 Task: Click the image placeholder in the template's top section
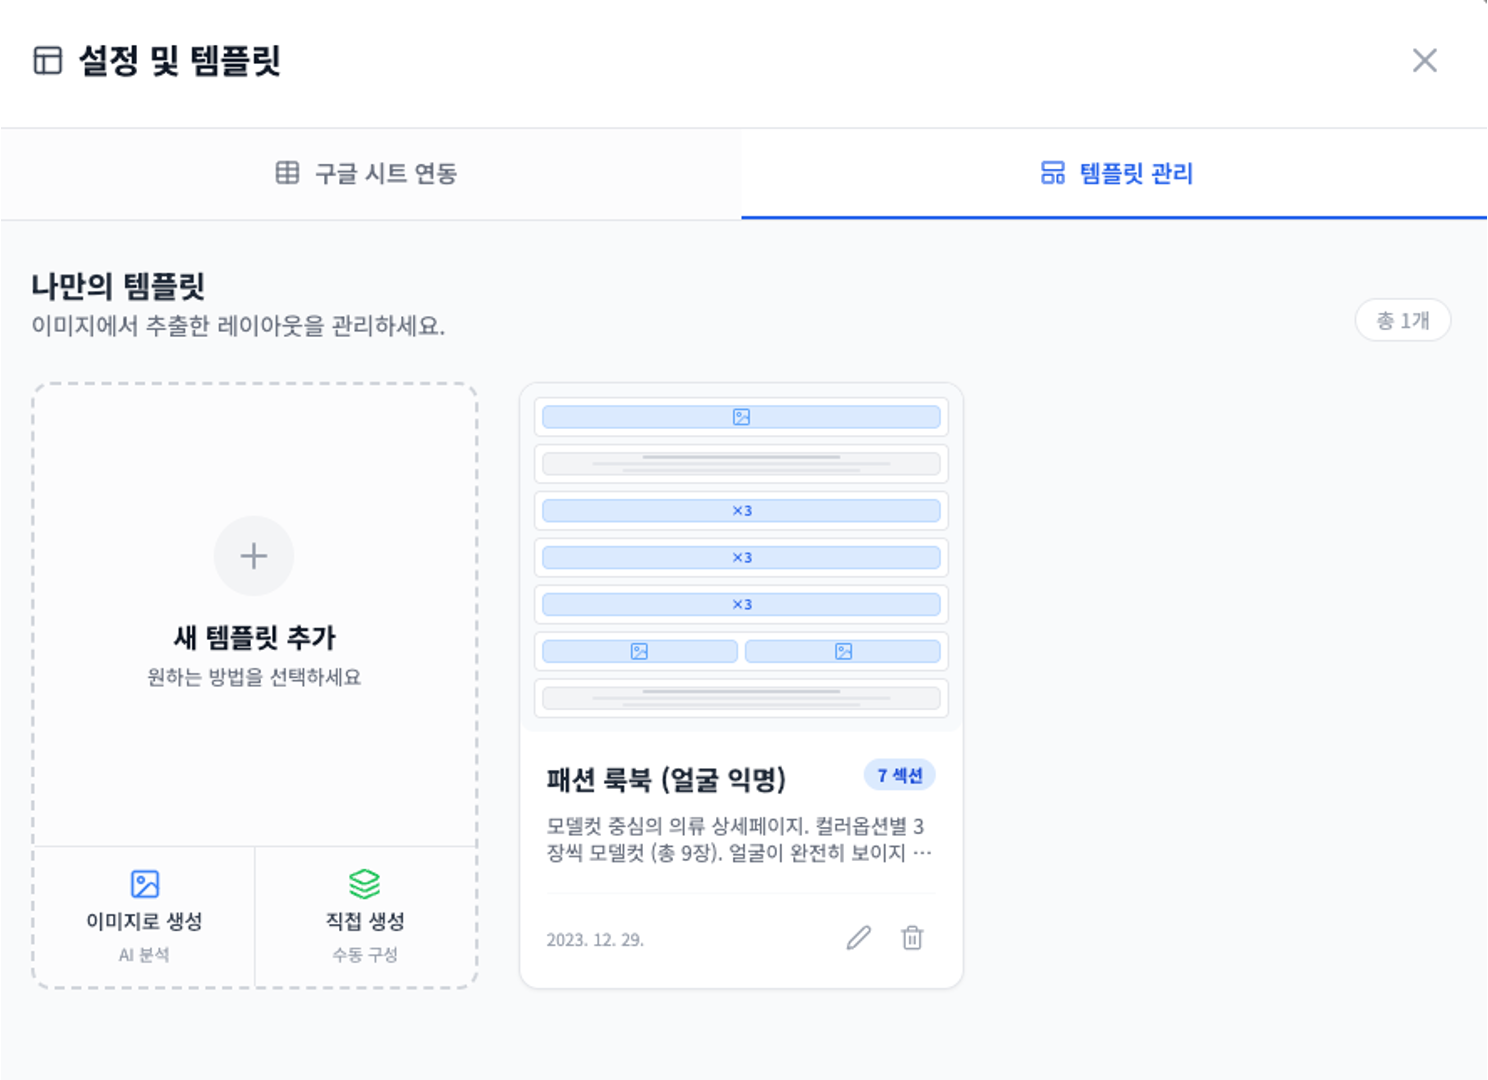tap(740, 417)
